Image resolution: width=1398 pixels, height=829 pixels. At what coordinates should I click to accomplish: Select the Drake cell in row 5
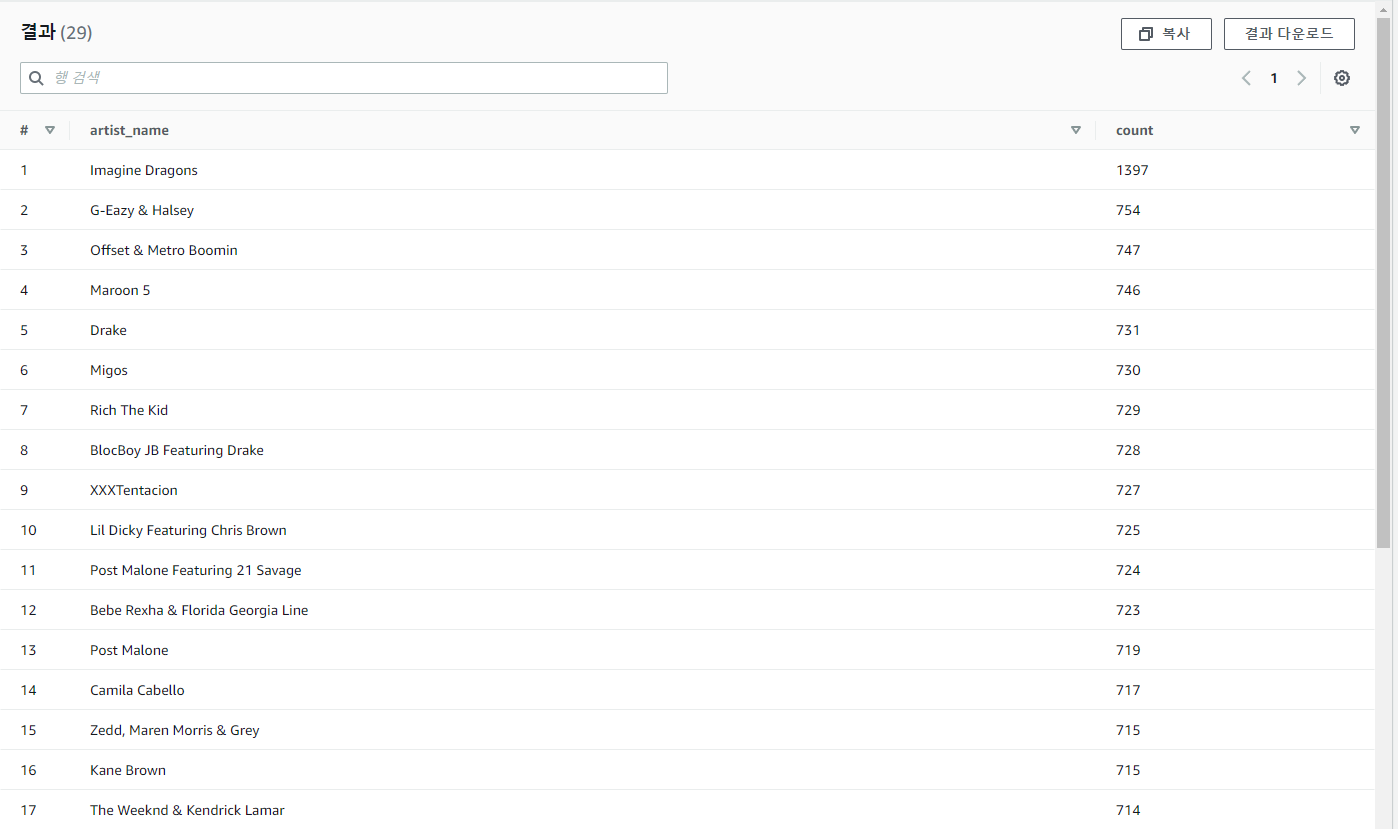click(108, 330)
